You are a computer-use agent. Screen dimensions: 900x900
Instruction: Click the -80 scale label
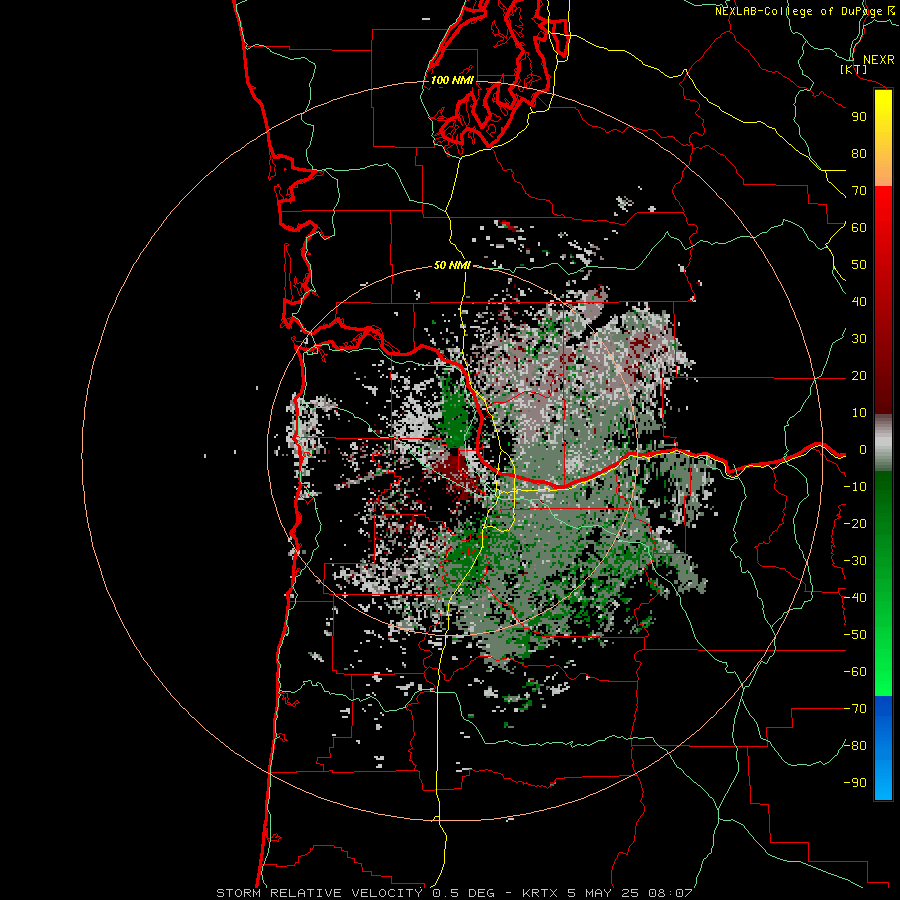pos(855,746)
